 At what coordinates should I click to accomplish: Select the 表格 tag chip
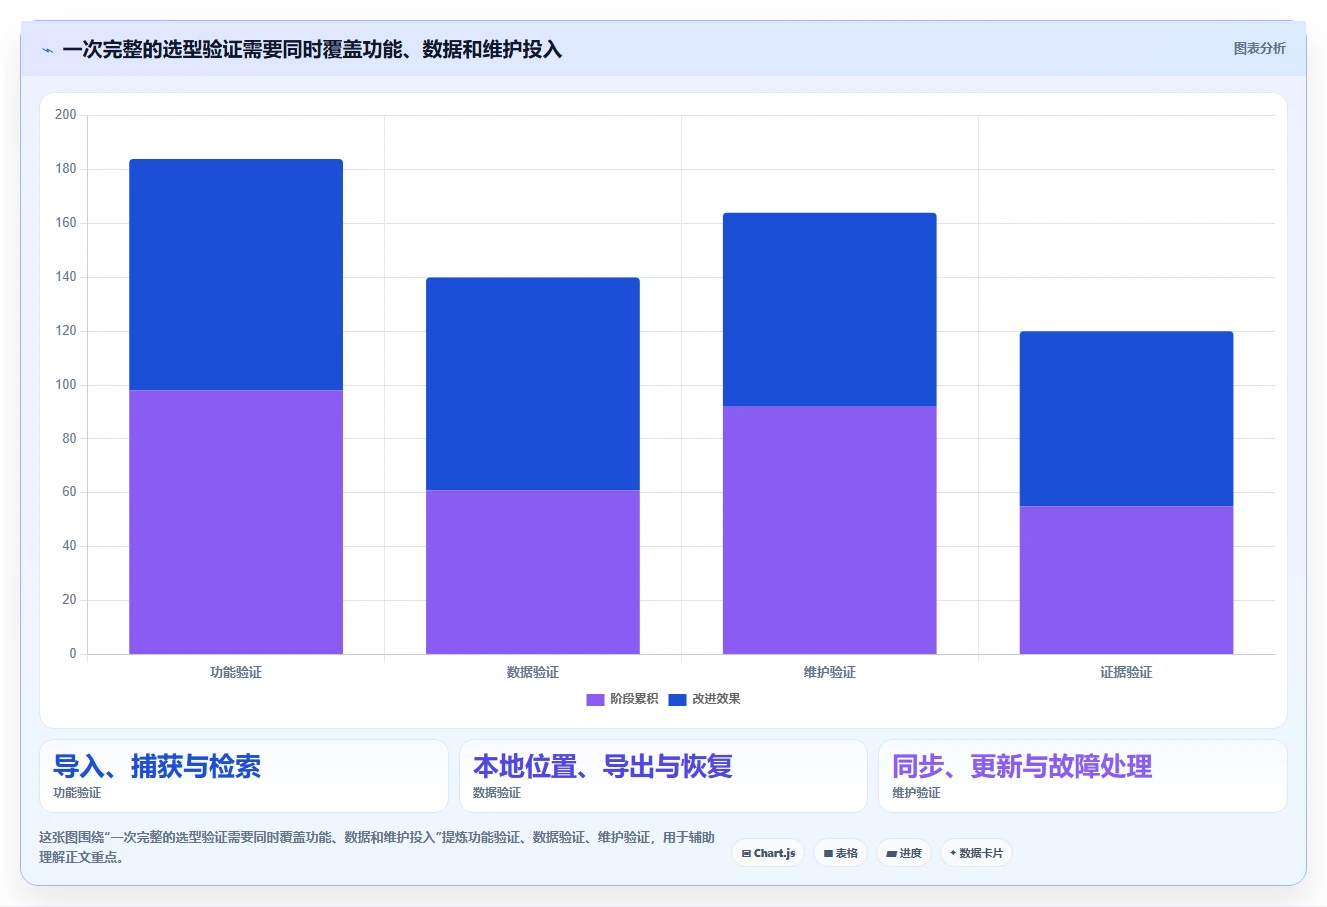840,853
